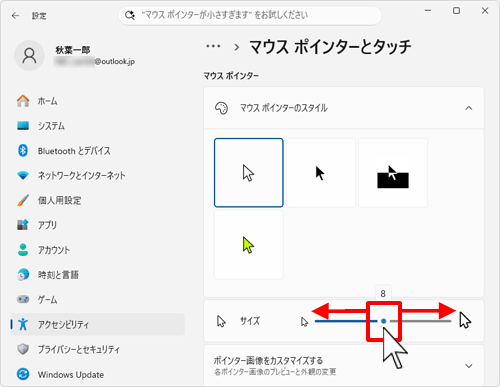Select the inverted mouse pointer style
500x387 pixels.
tap(393, 173)
